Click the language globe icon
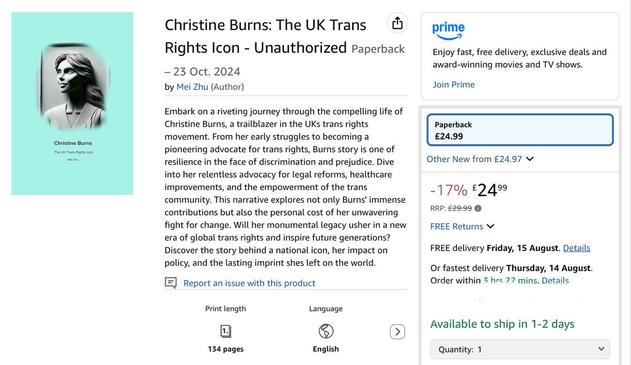Screen dimensions: 631x365 pyautogui.click(x=326, y=331)
